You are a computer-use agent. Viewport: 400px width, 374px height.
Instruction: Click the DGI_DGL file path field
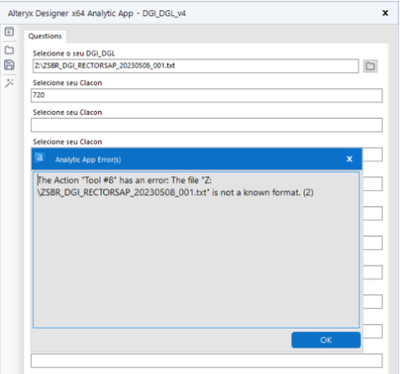click(196, 66)
